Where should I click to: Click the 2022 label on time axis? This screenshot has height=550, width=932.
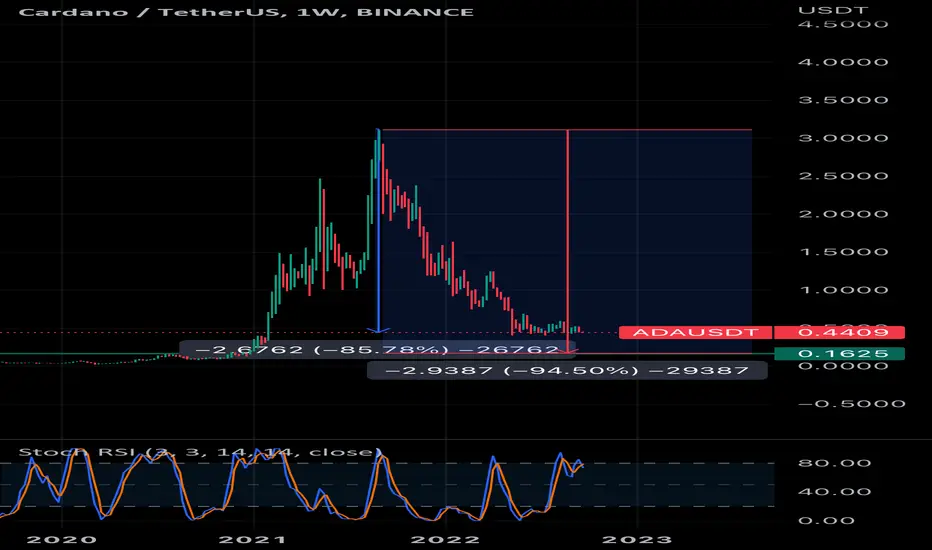click(x=445, y=540)
